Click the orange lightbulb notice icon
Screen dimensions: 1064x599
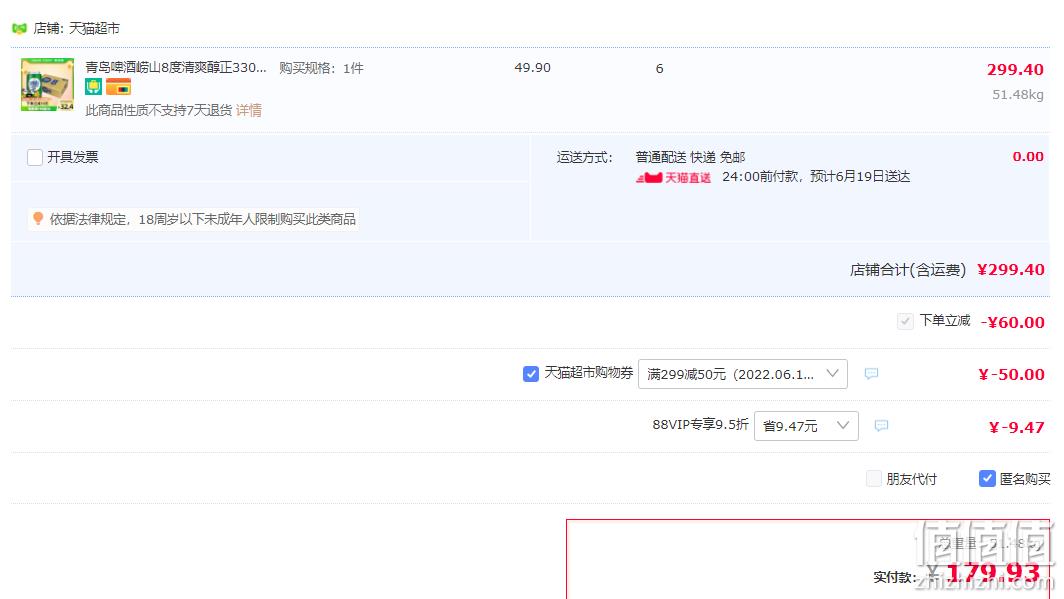38,218
